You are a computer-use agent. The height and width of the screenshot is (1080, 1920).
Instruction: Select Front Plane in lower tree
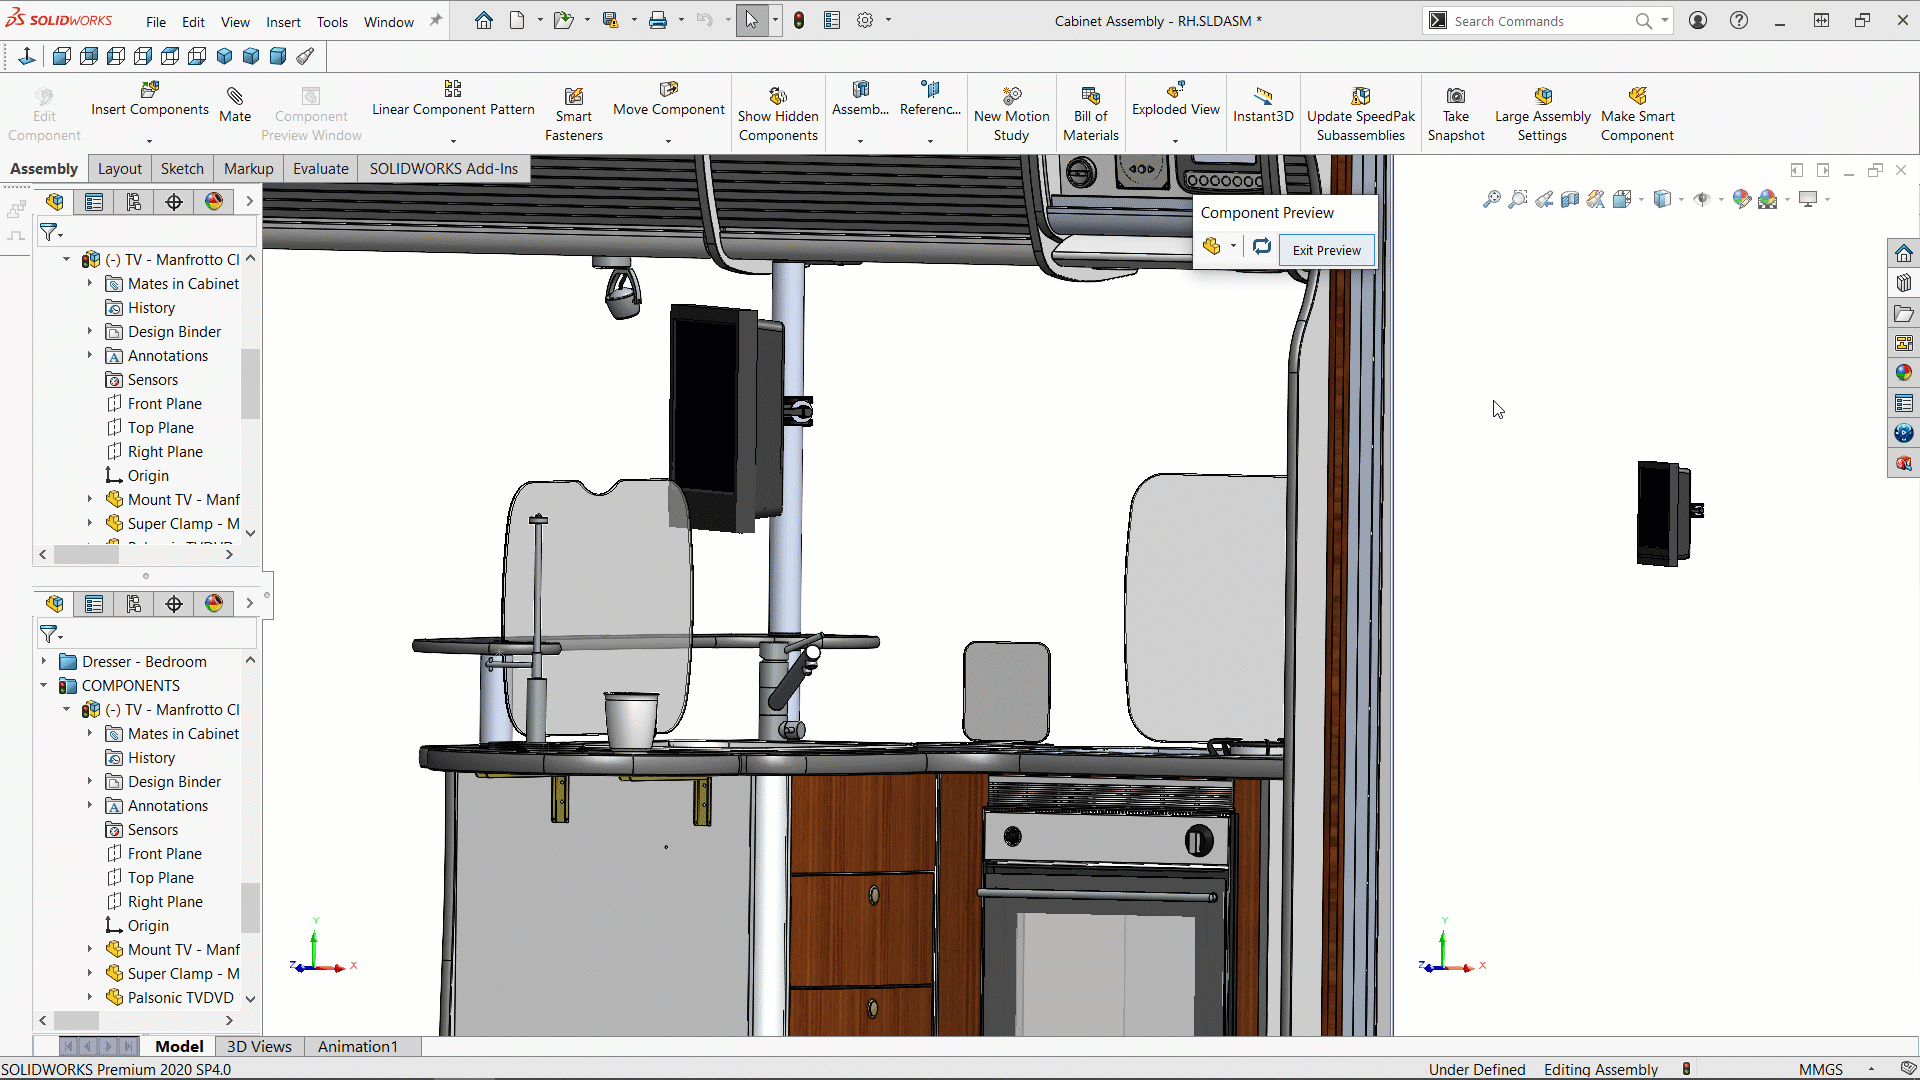164,853
